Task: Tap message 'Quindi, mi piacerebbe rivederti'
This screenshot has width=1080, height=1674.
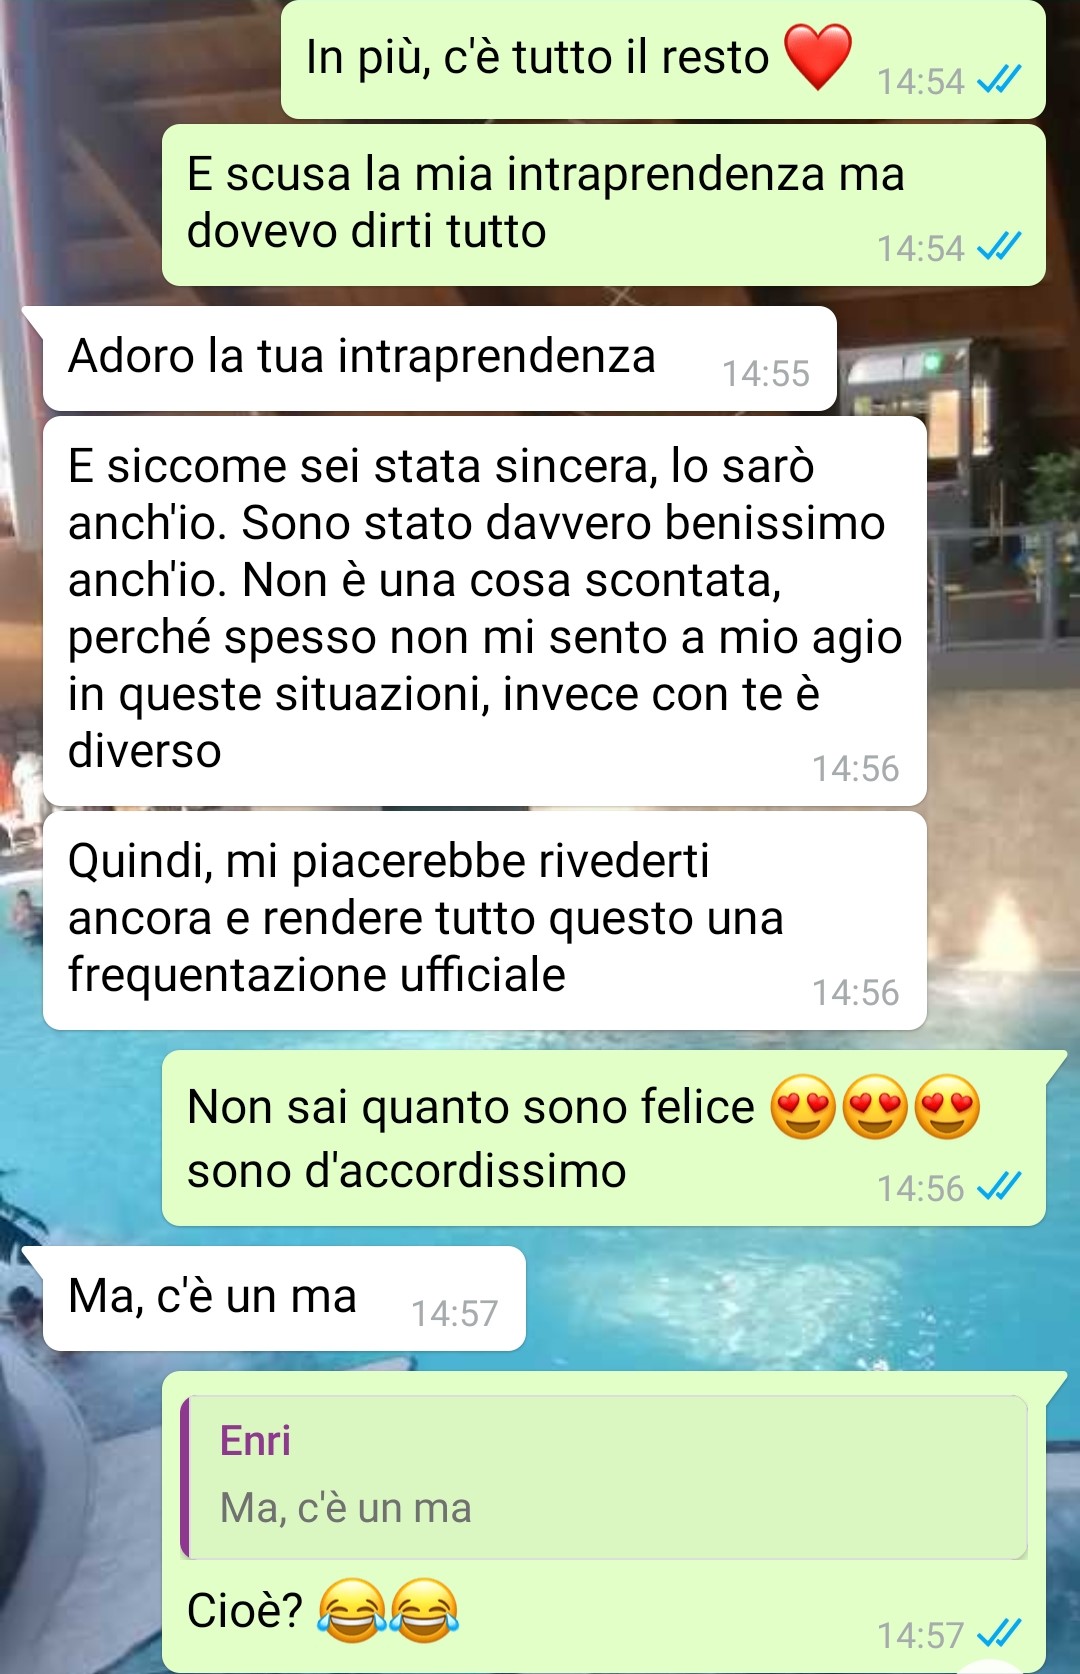Action: [484, 920]
